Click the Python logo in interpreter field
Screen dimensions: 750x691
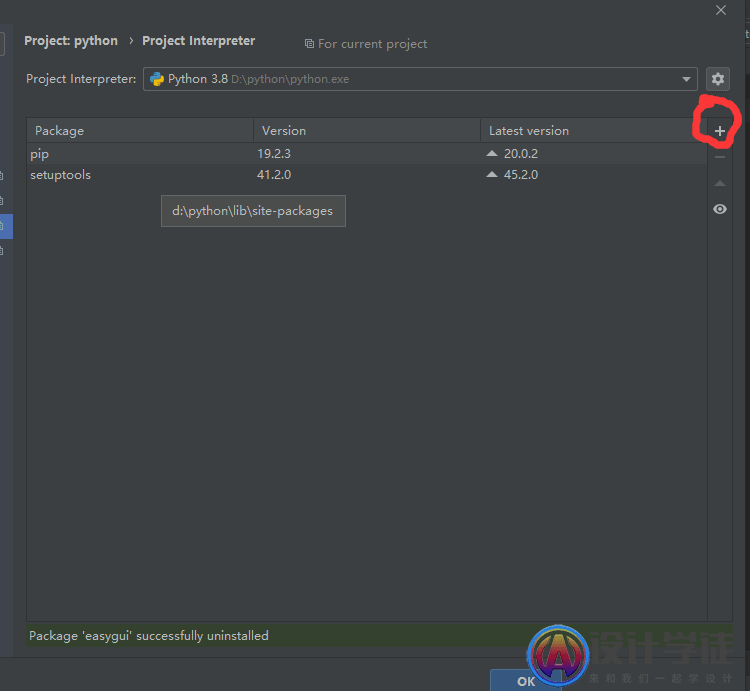pyautogui.click(x=157, y=79)
